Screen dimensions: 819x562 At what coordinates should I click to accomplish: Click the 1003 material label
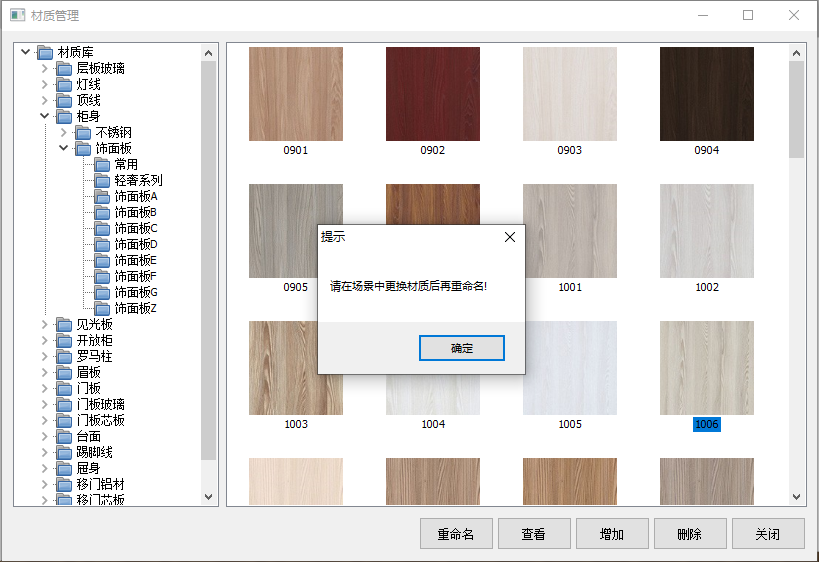tap(296, 424)
